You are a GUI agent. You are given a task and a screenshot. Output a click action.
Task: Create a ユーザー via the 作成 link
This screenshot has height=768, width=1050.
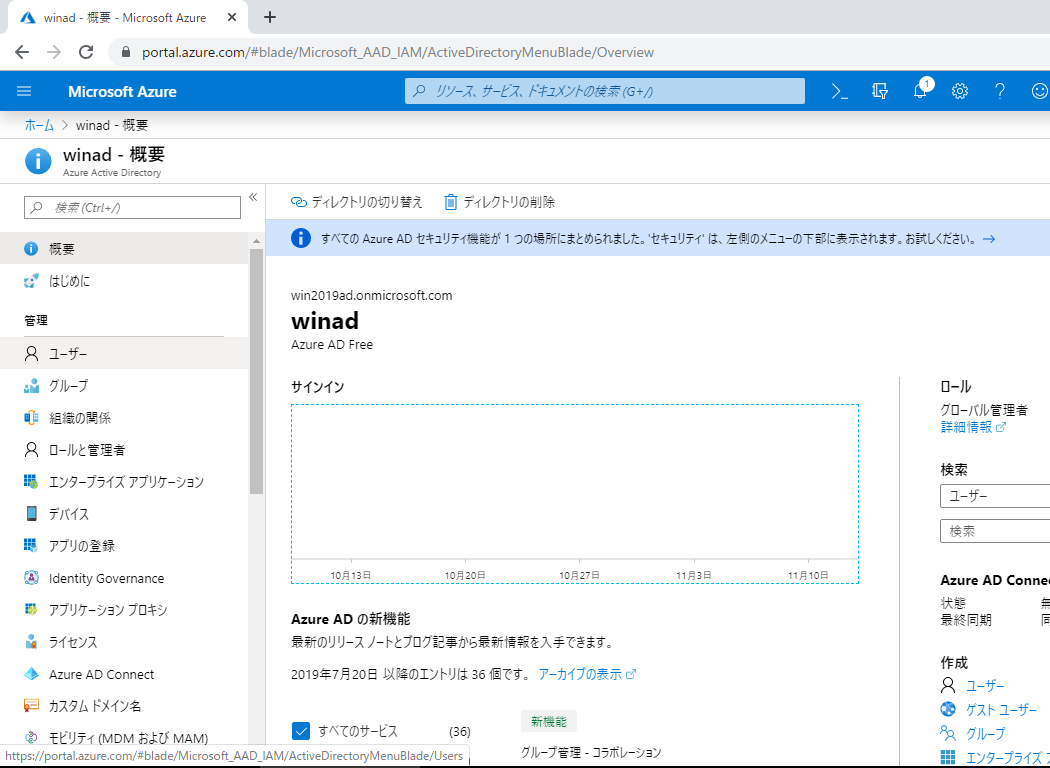(x=984, y=686)
